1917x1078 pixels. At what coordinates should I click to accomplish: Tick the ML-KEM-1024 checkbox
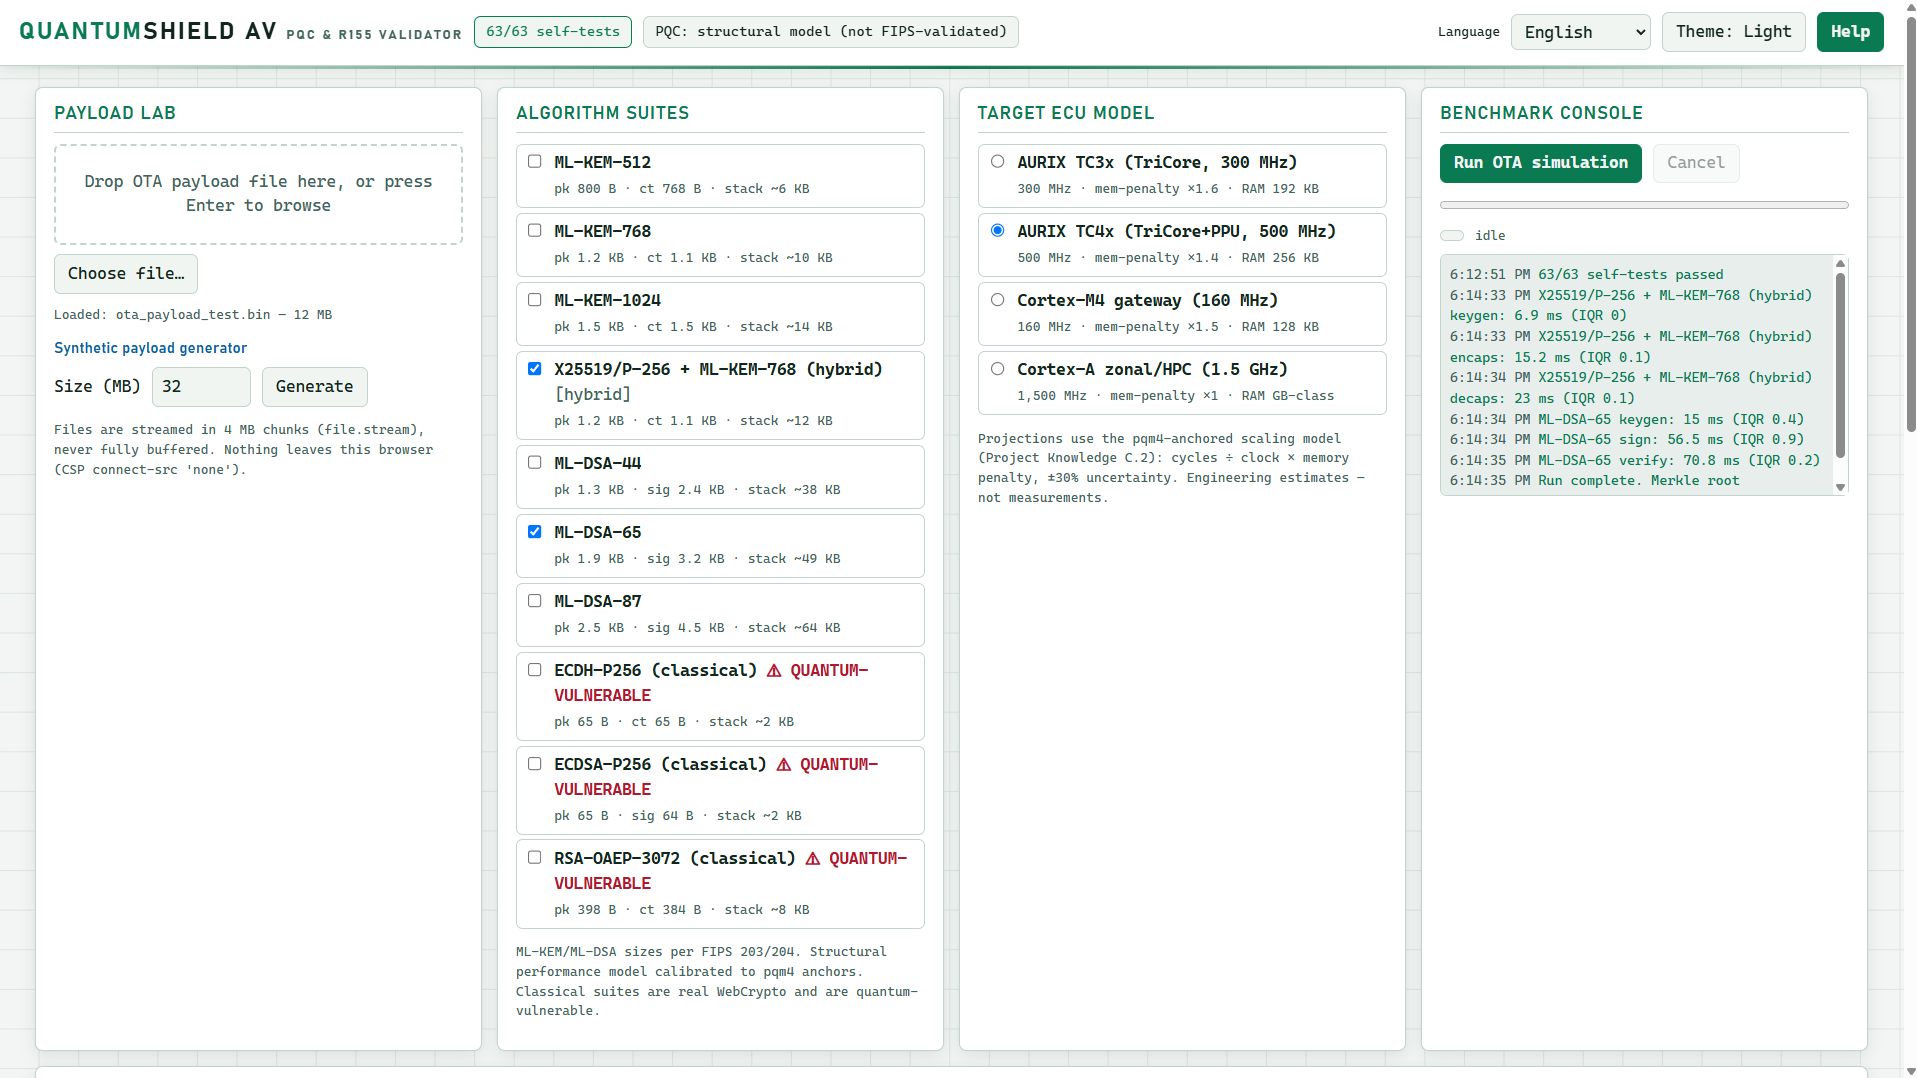click(x=534, y=299)
